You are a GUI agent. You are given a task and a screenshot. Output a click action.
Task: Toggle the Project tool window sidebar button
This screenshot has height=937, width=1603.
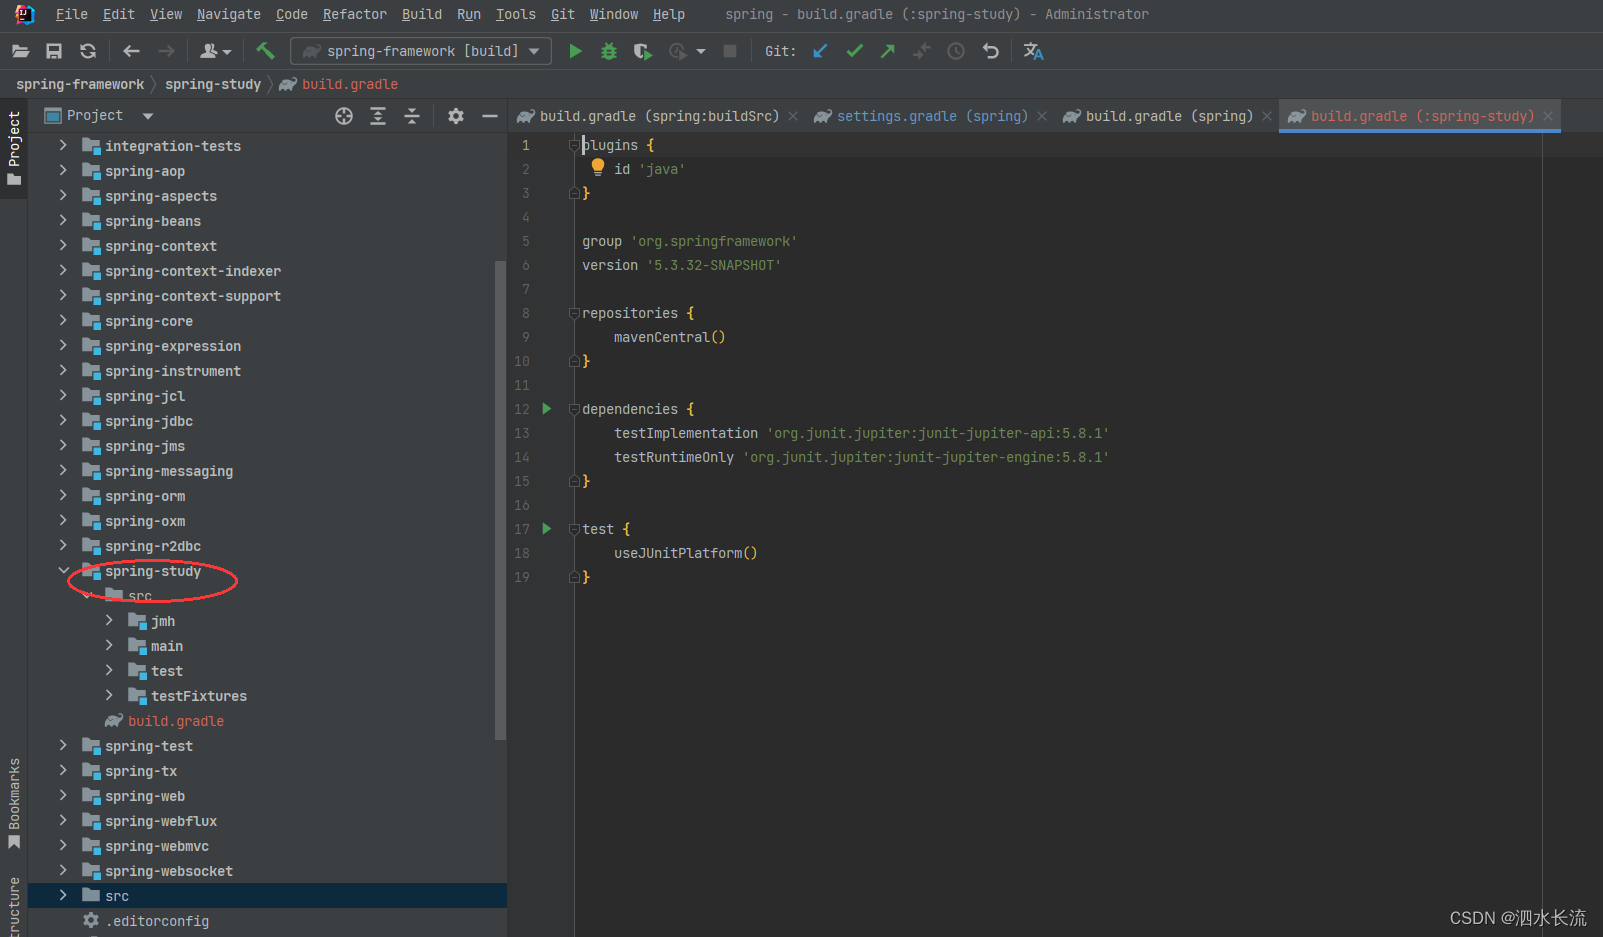tap(14, 148)
